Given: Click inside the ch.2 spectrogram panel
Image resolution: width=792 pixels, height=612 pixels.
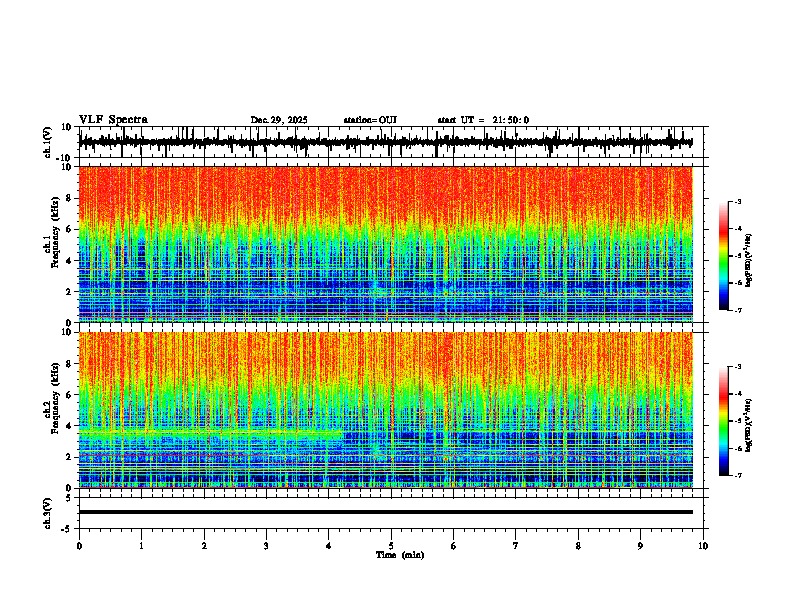Looking at the screenshot, I should pyautogui.click(x=386, y=410).
